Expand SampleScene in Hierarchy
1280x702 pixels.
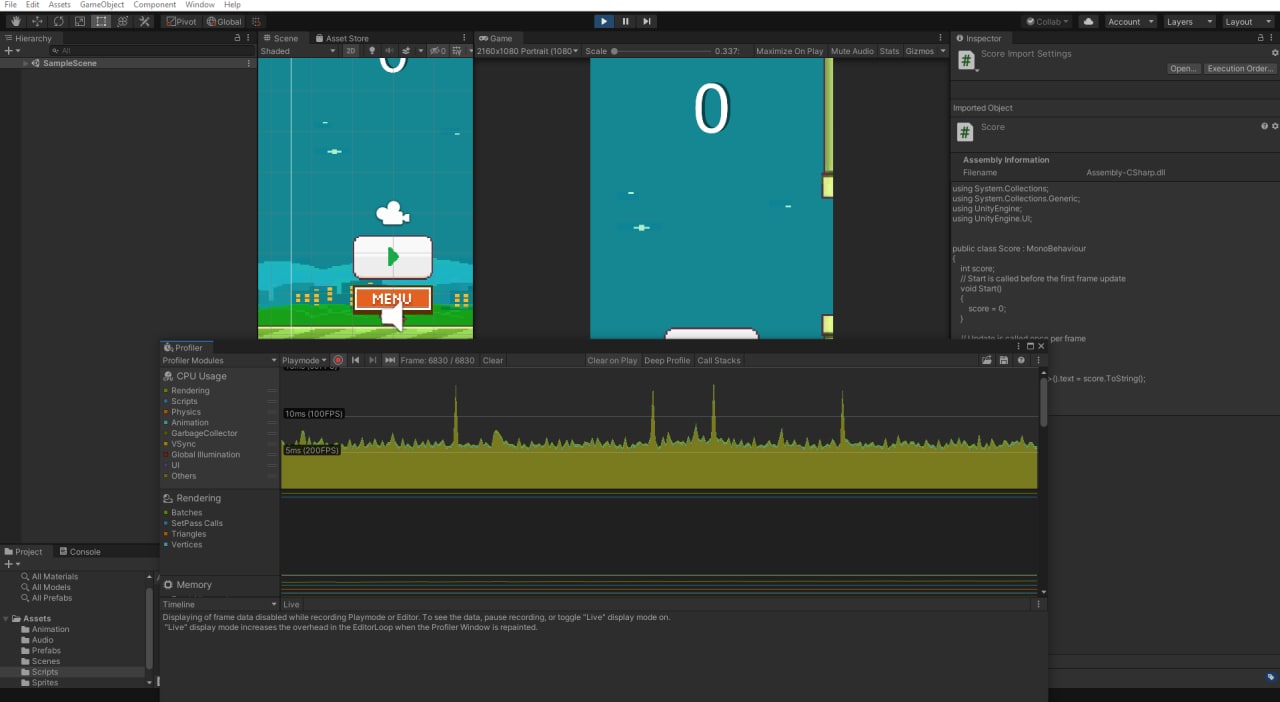pos(27,63)
